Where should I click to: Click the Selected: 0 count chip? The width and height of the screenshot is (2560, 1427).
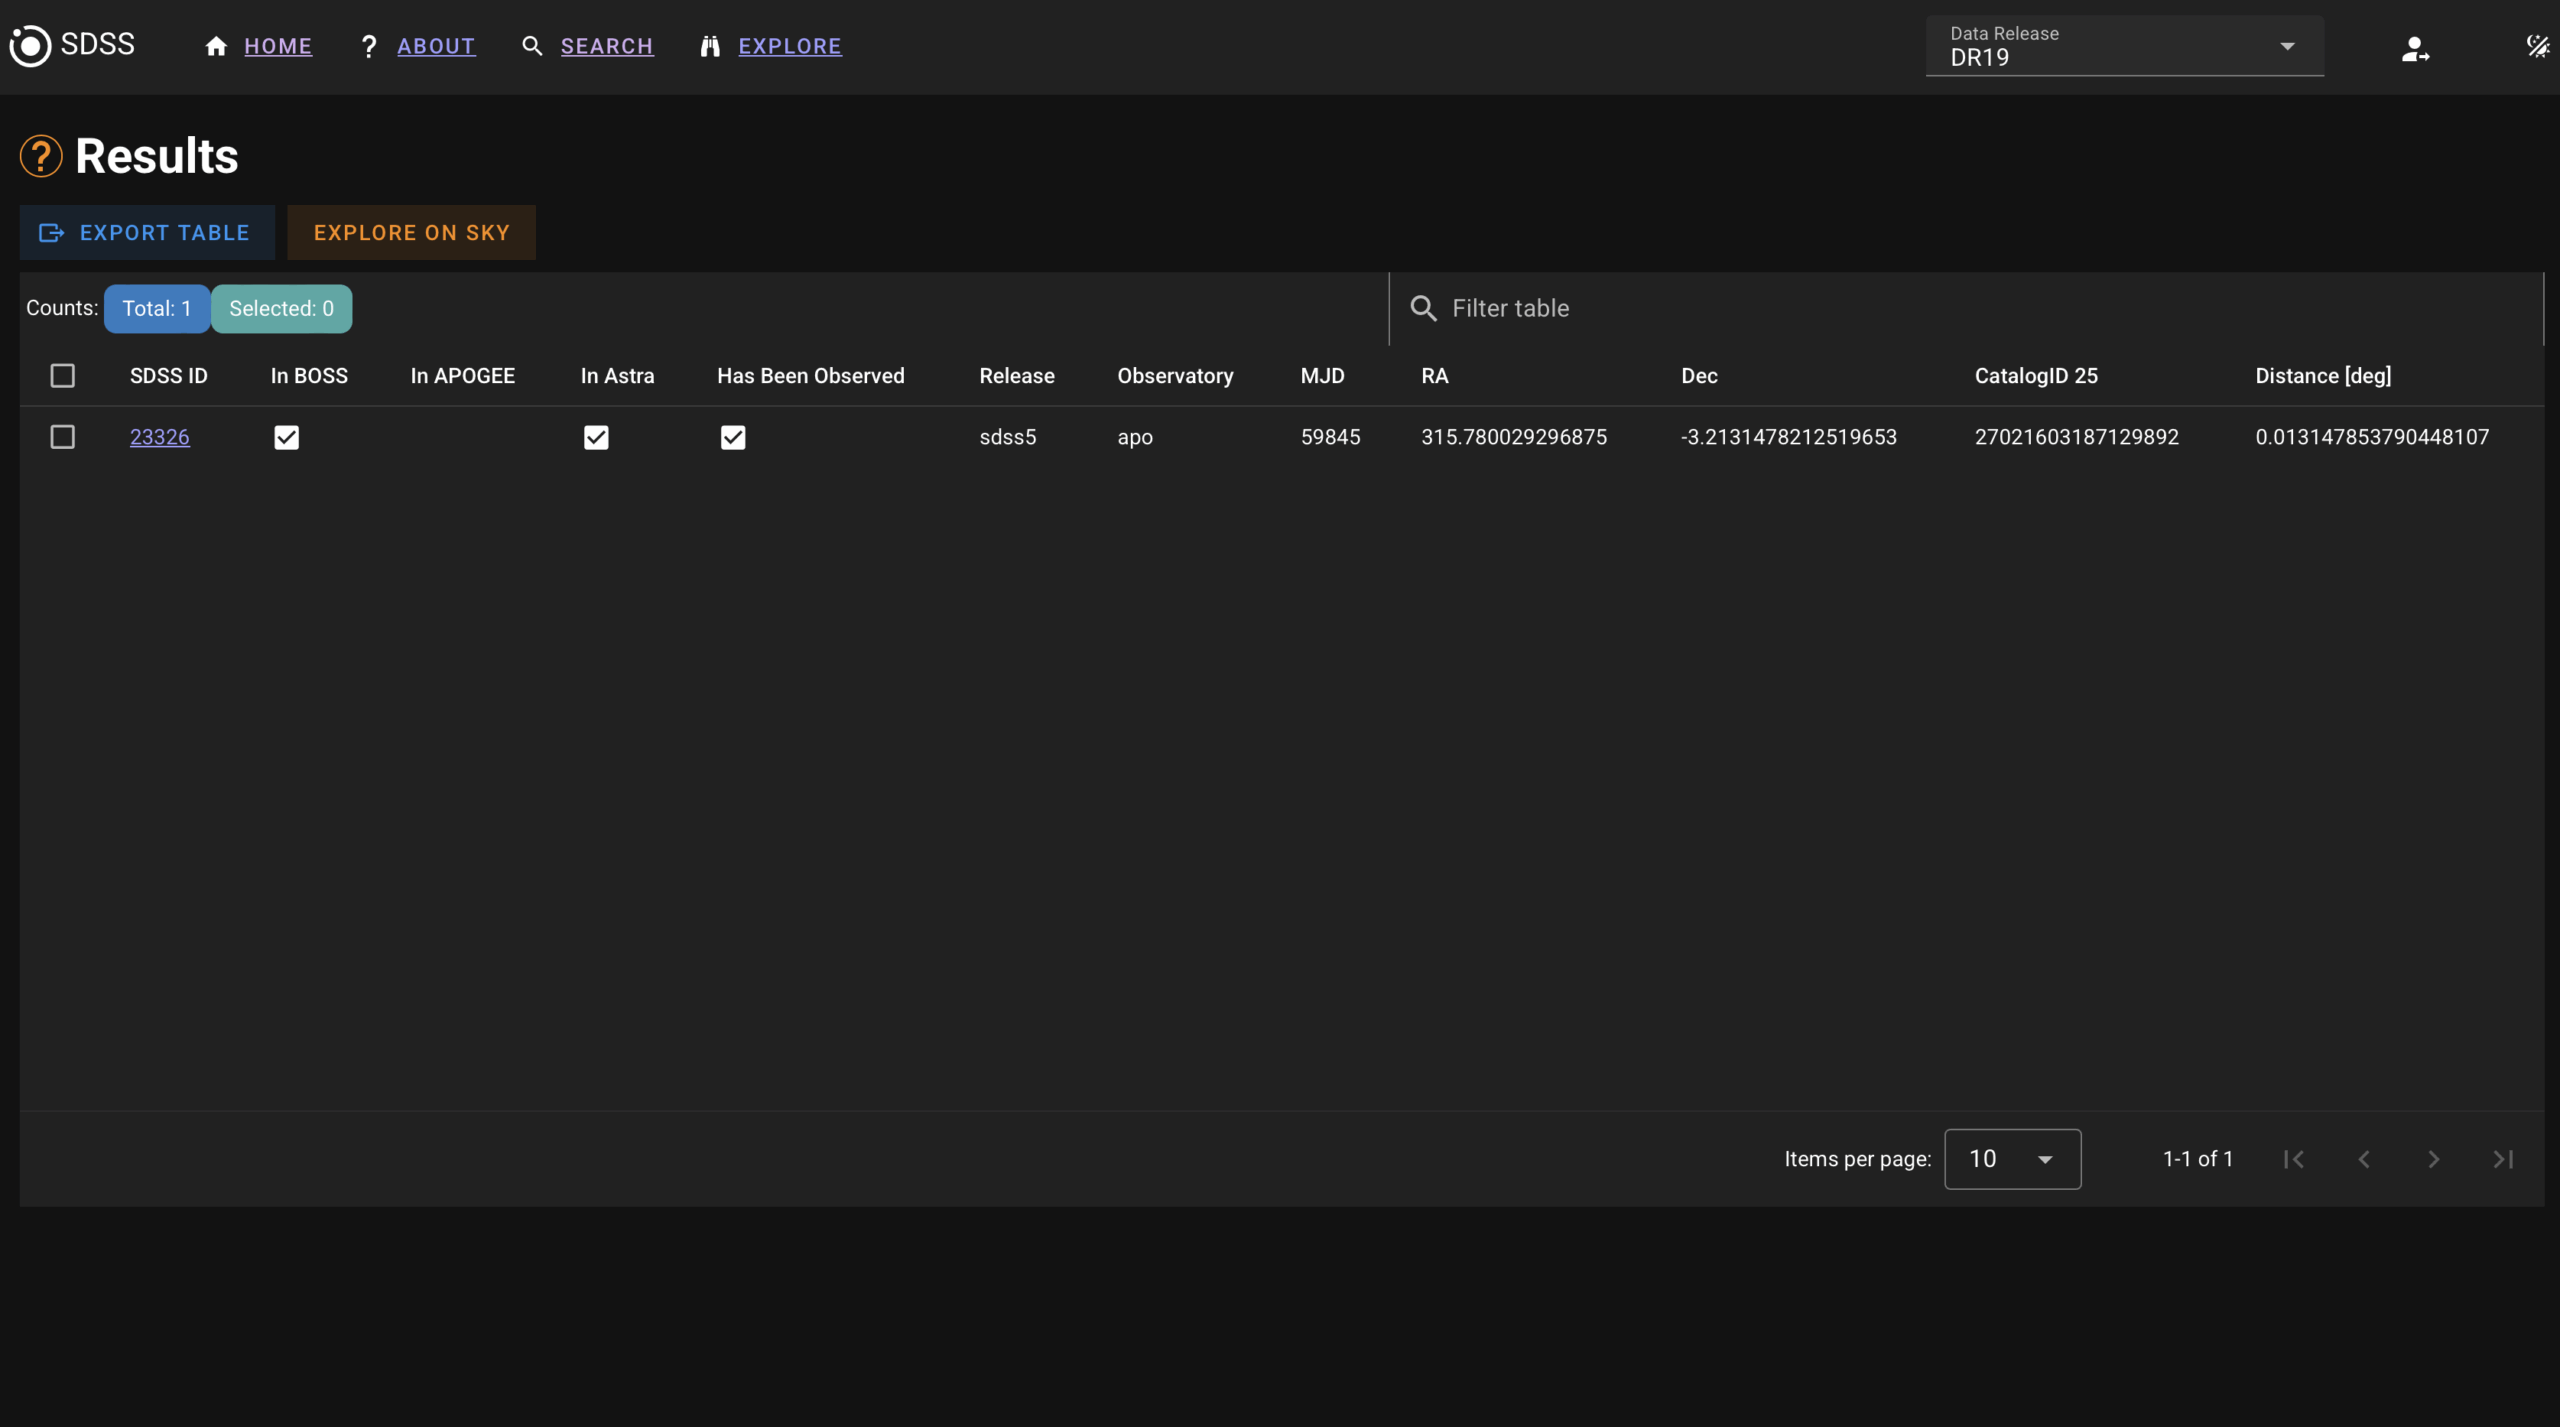(x=281, y=309)
